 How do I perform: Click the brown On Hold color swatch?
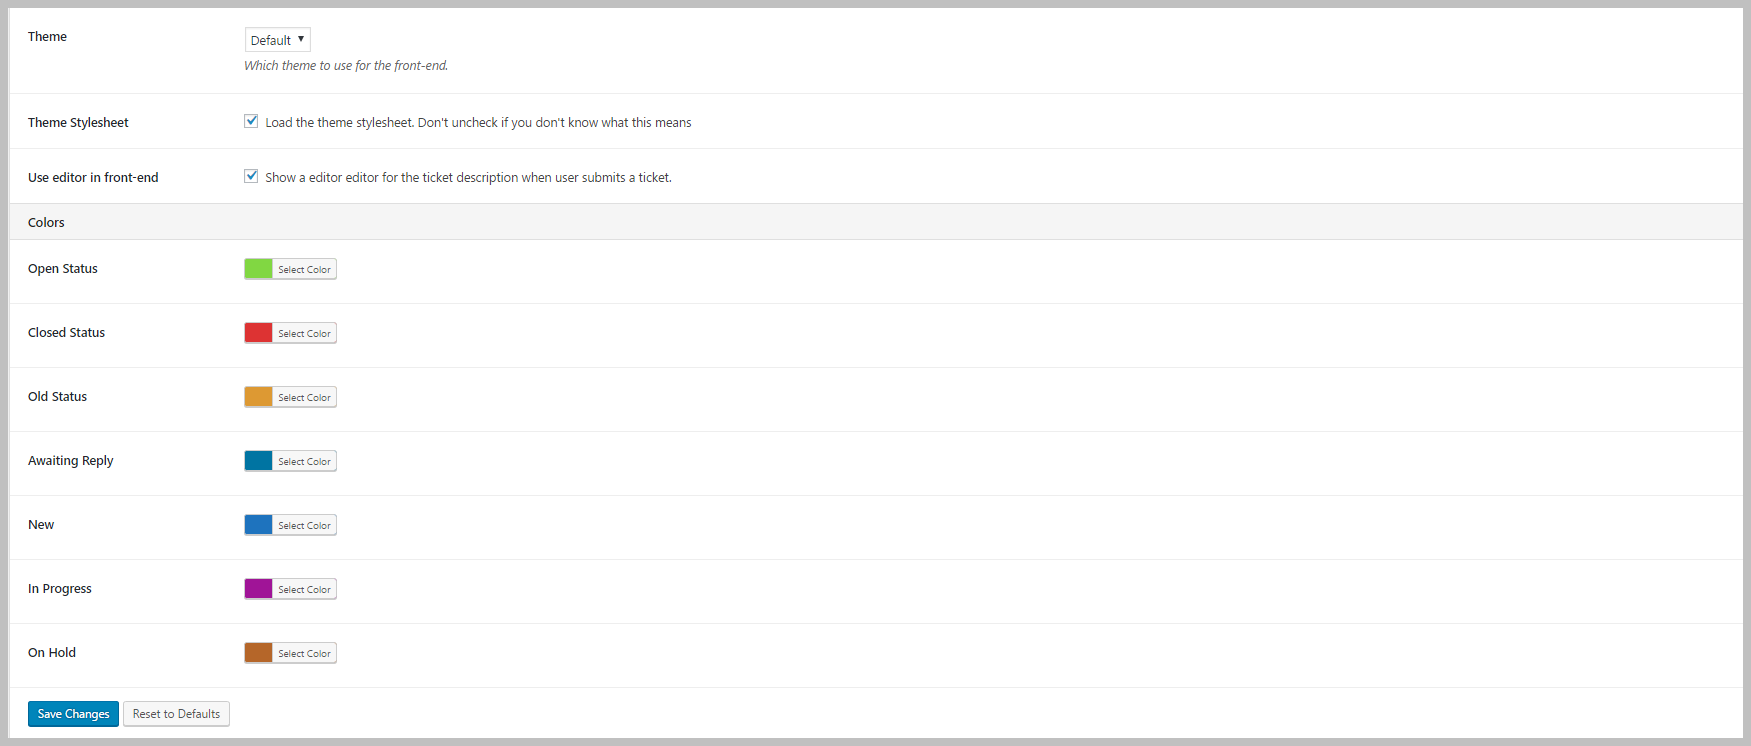pos(259,653)
